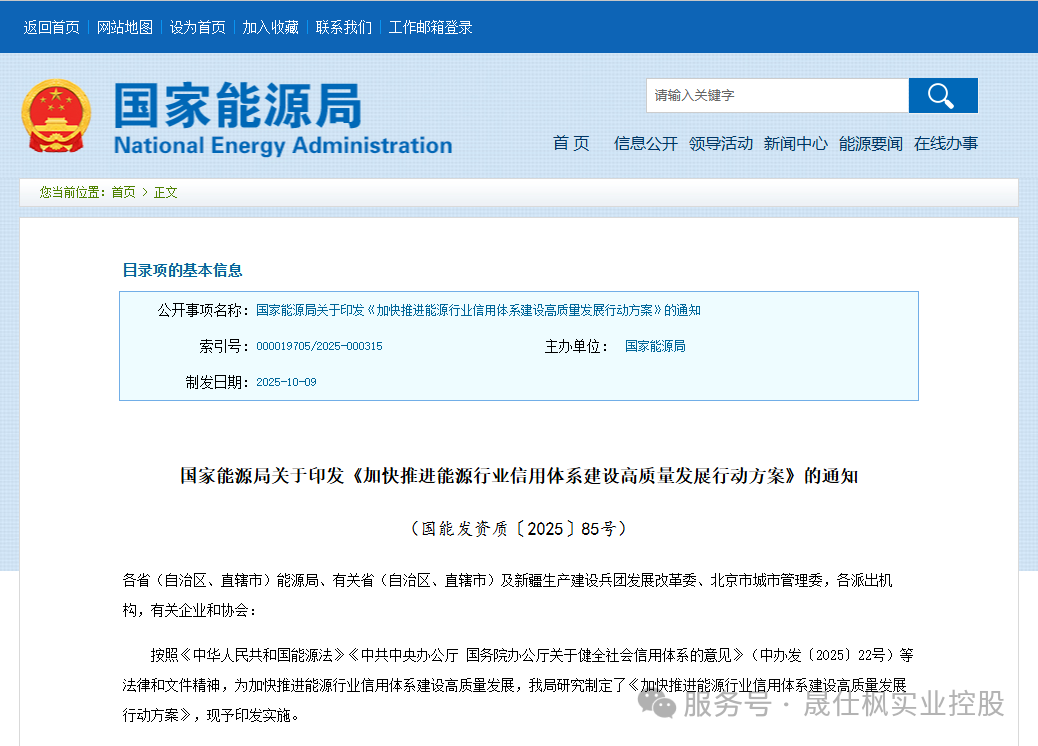Open the 新闻中心 navigation item
Screen dimensions: 1038x746
[795, 144]
